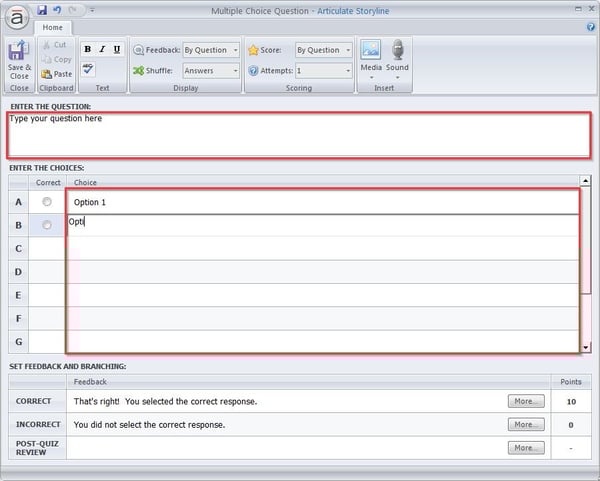
Task: Click the Shuffle arrows icon
Action: [138, 71]
